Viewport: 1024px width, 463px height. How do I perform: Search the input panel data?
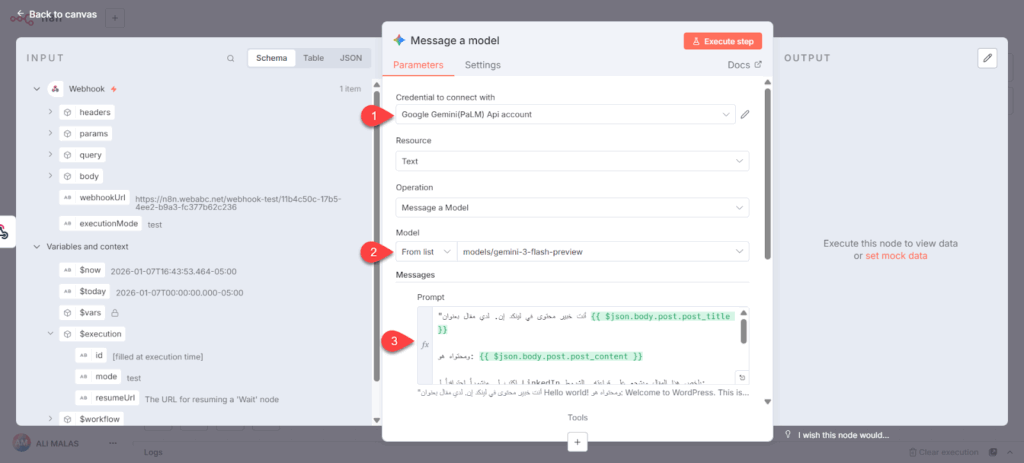point(231,58)
